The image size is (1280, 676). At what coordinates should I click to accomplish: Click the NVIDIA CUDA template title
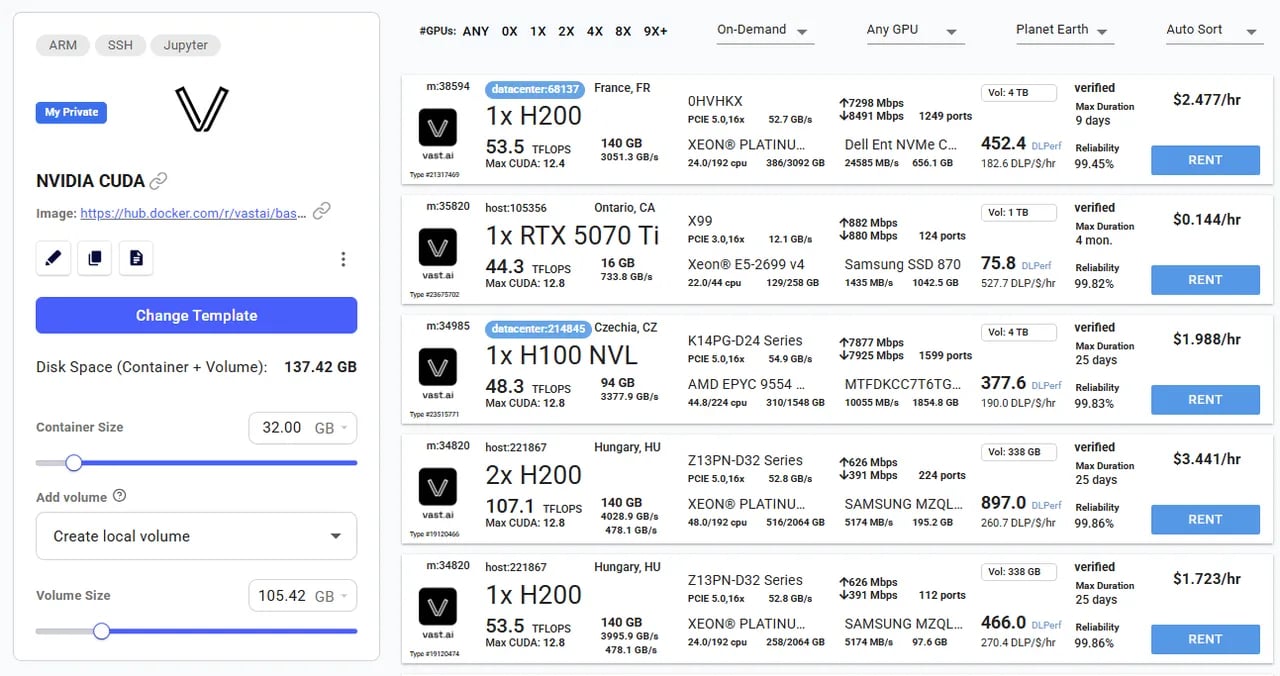click(x=90, y=181)
